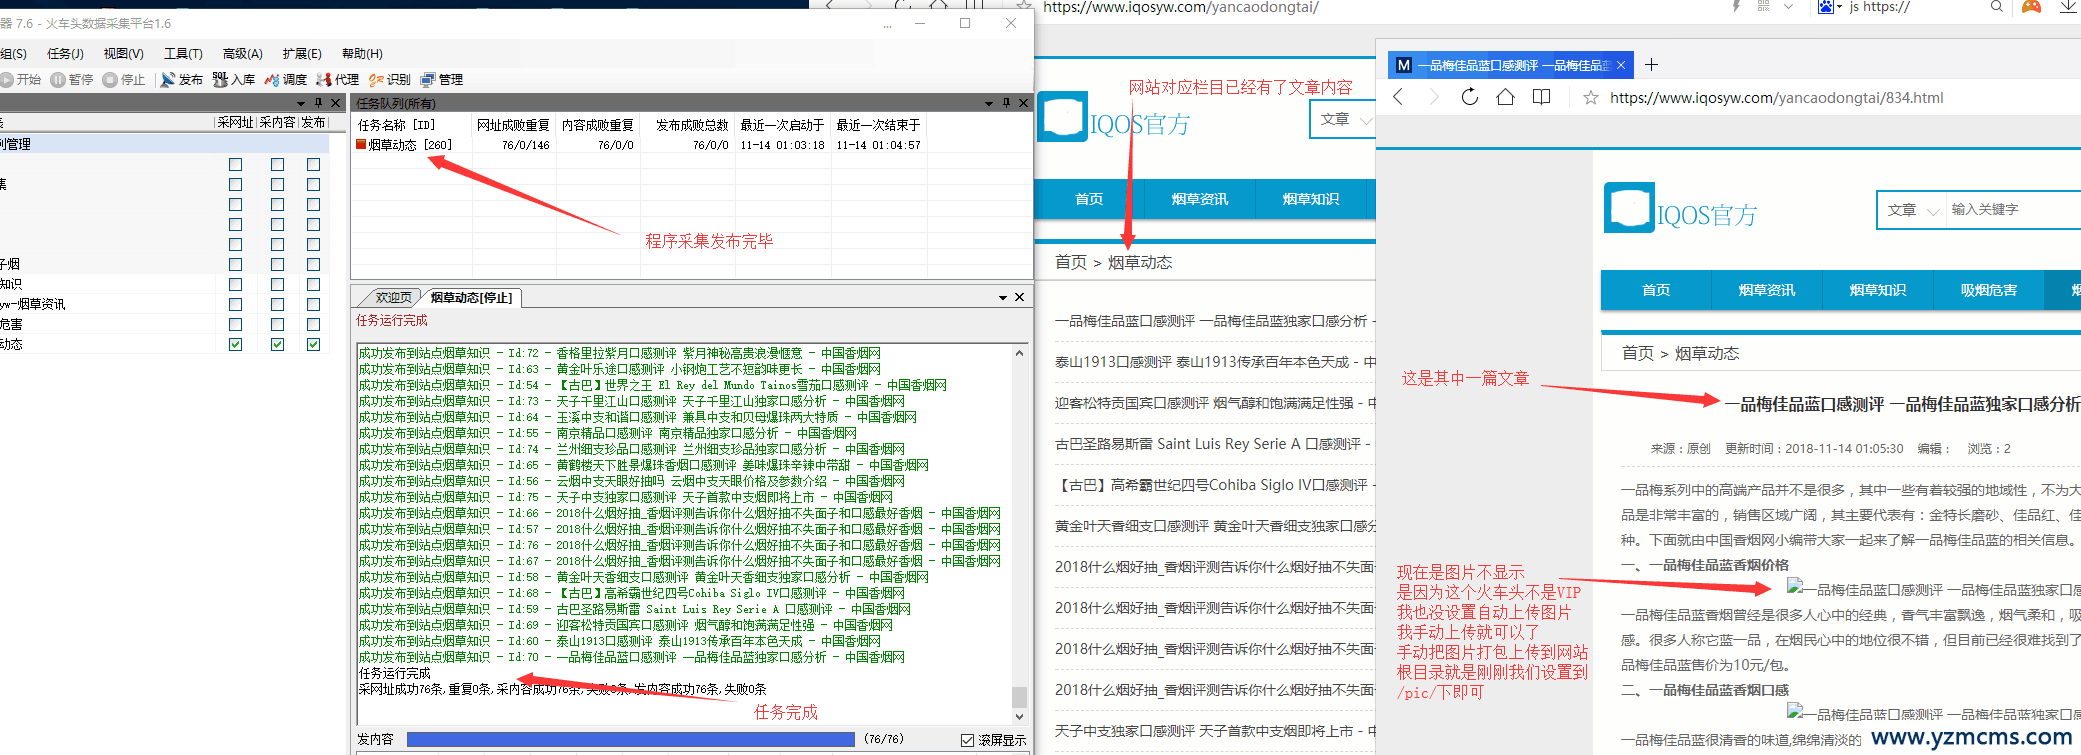Image resolution: width=2081 pixels, height=755 pixels.
Task: Click the 开始 start toolbar icon
Action: point(8,80)
